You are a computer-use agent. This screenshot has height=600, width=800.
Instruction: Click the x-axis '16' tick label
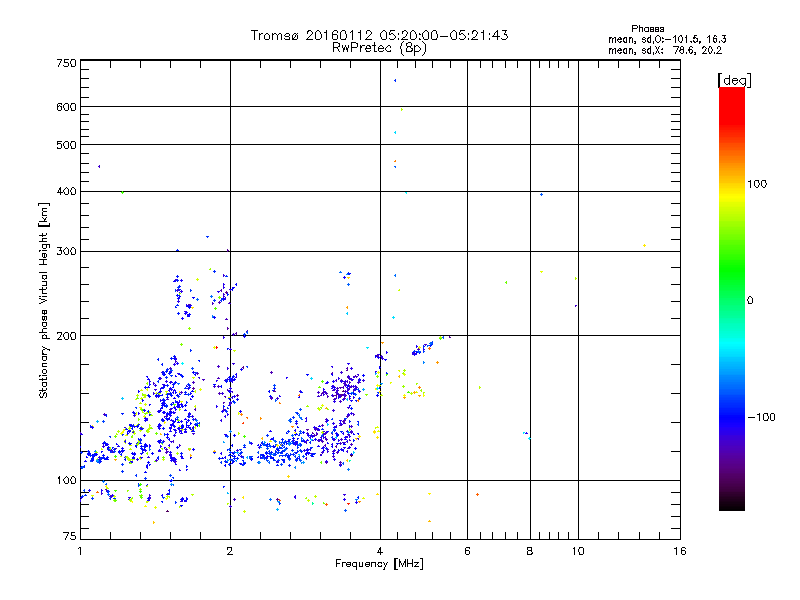click(x=680, y=551)
